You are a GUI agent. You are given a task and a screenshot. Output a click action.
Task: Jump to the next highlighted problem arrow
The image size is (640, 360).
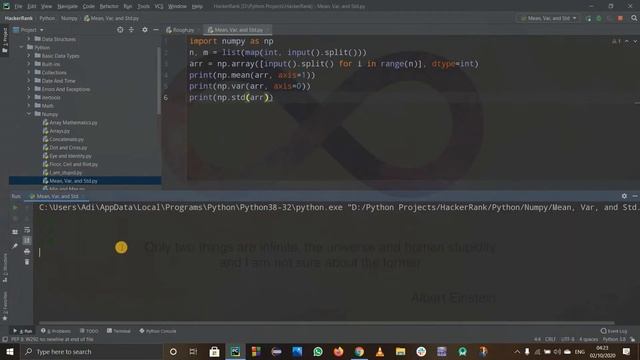[x=635, y=41]
